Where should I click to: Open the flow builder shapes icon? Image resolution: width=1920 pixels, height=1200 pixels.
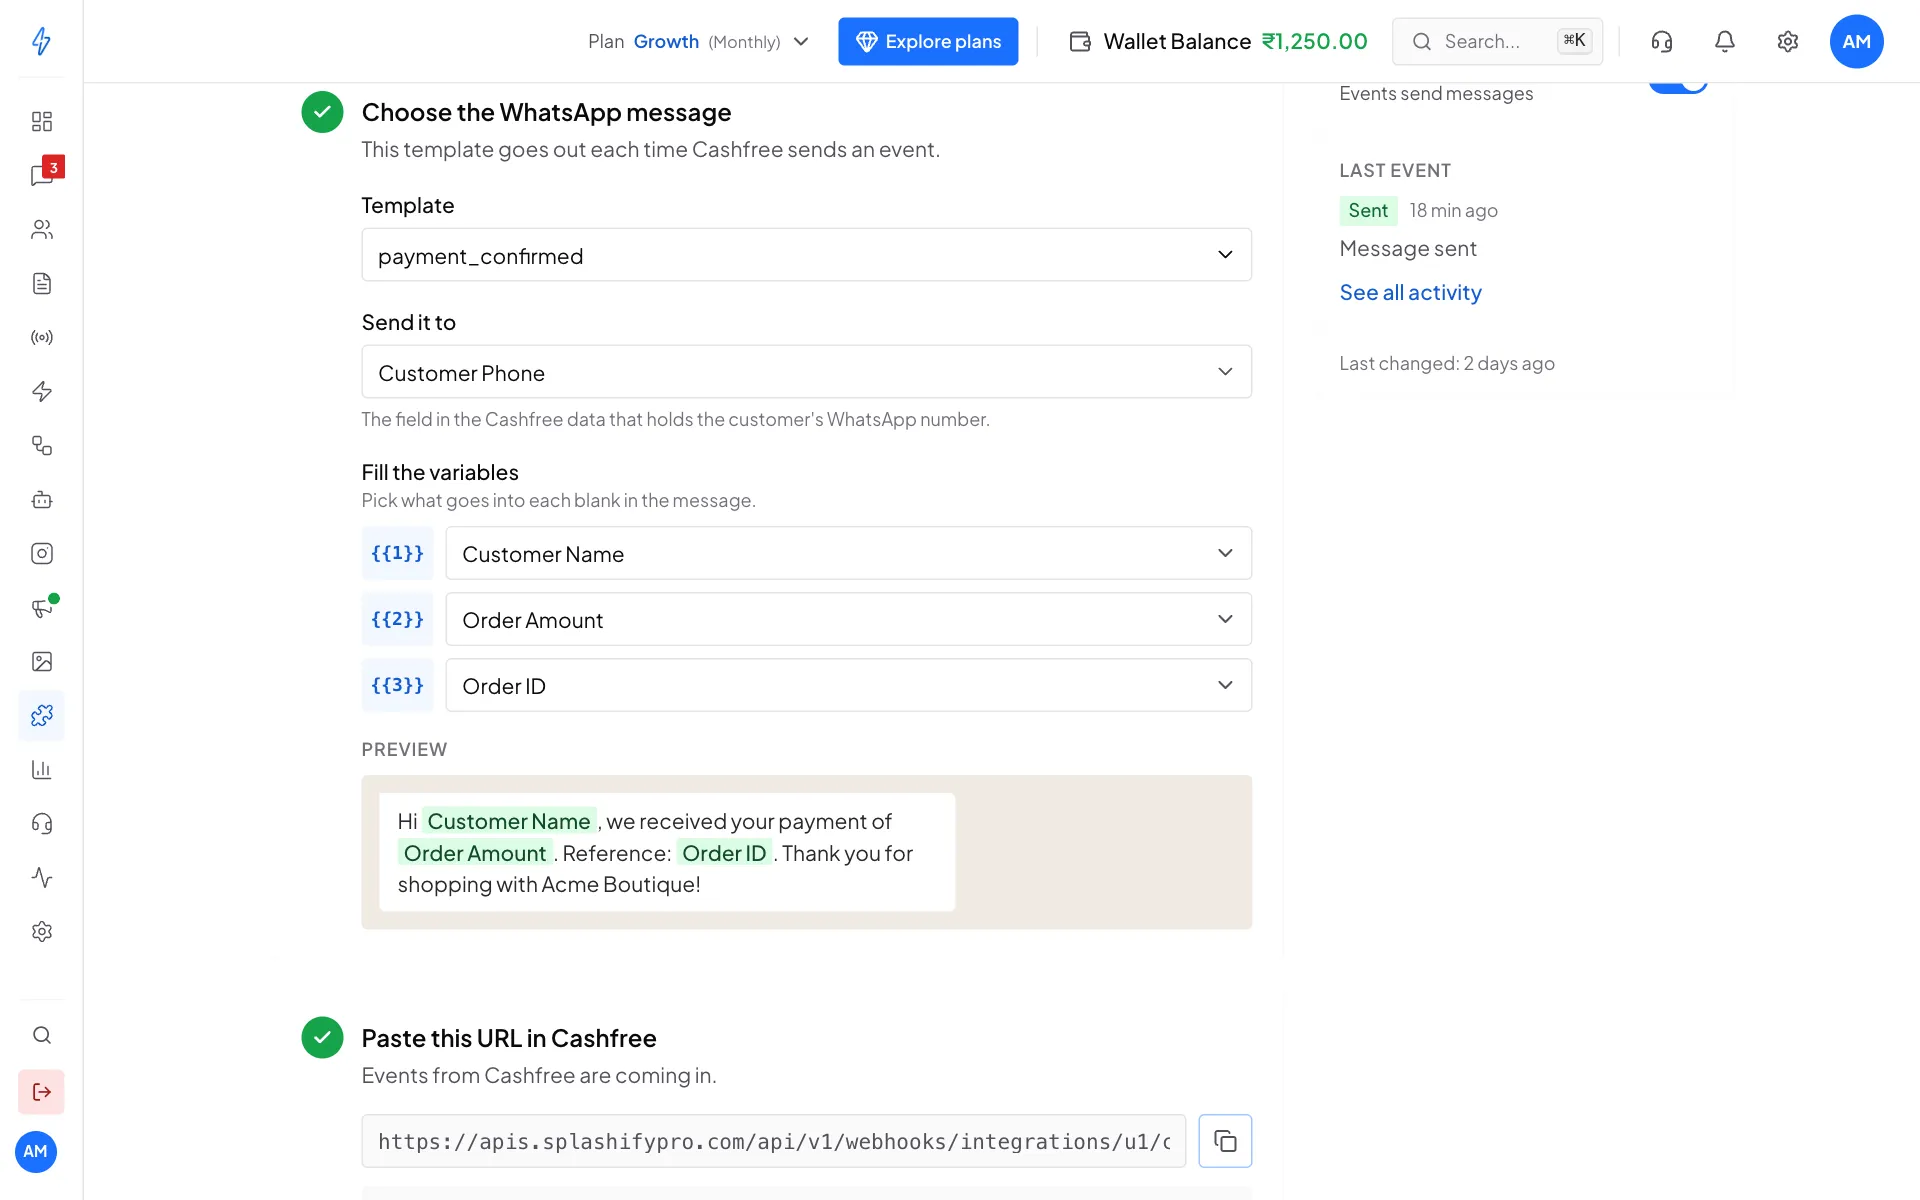click(41, 446)
